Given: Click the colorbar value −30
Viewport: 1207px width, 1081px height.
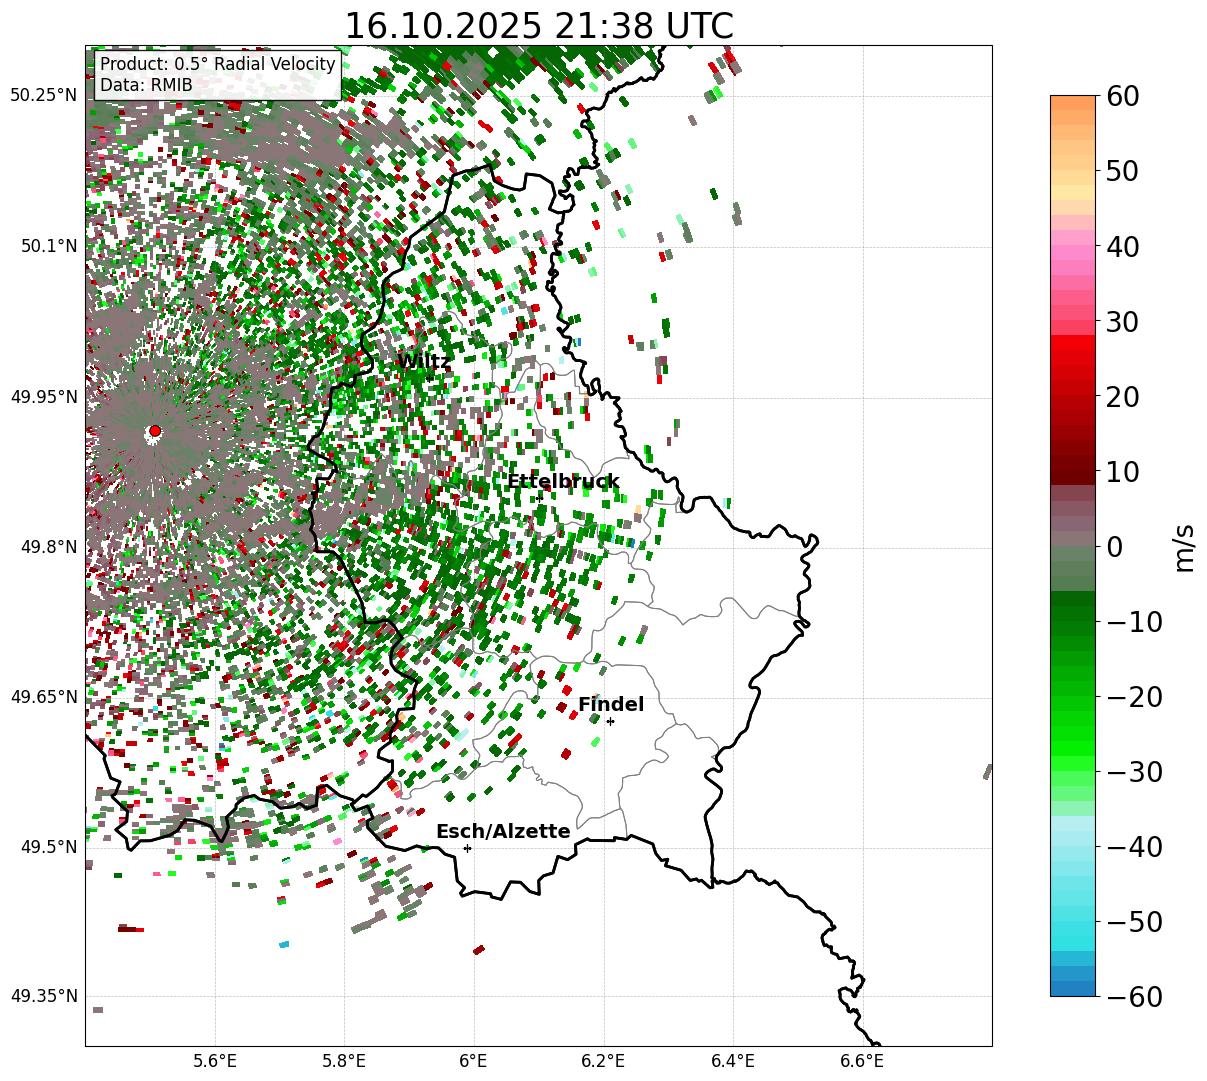Looking at the screenshot, I should click(1134, 771).
